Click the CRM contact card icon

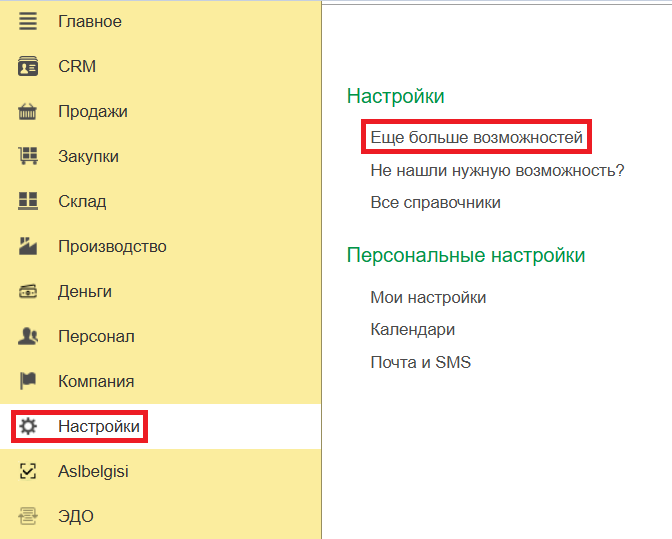pyautogui.click(x=28, y=67)
